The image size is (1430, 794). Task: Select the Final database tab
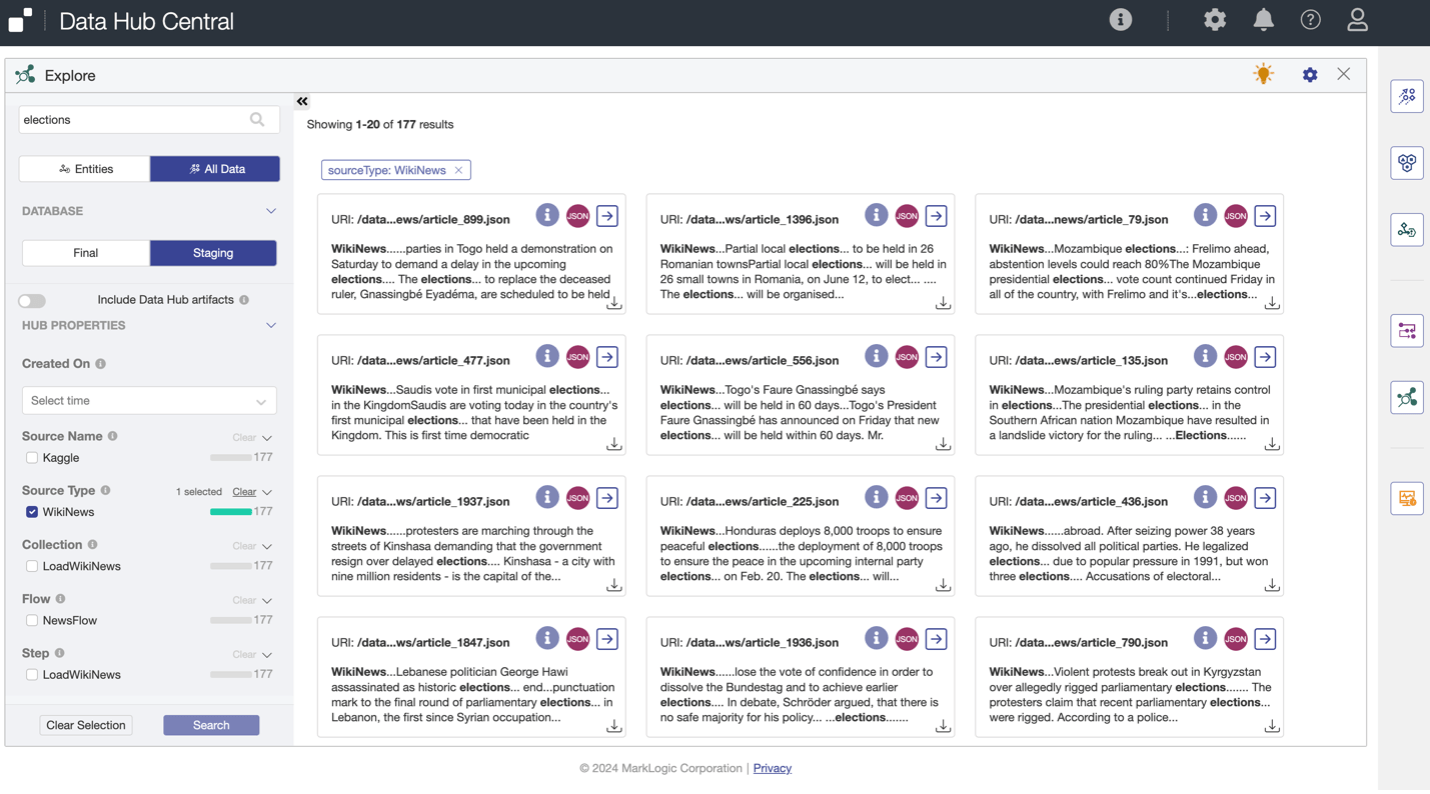point(85,253)
